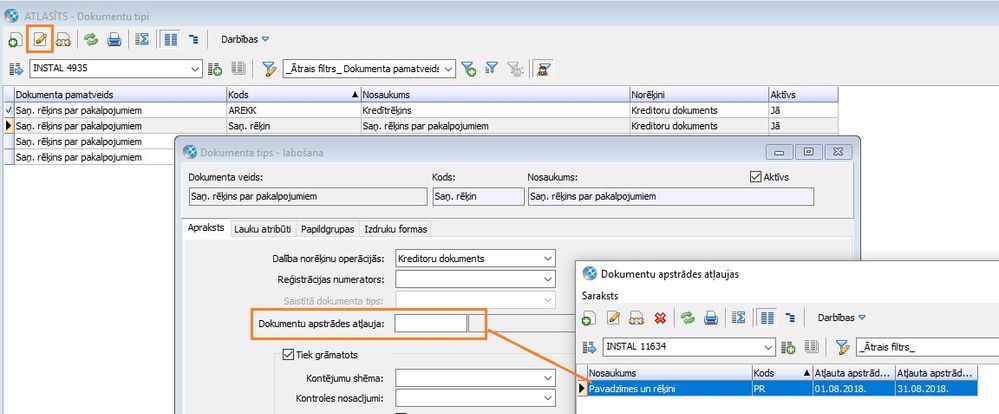Click the gray columns icon after INSTAL 4935
Viewport: 999px width, 414px height.
pyautogui.click(x=238, y=69)
